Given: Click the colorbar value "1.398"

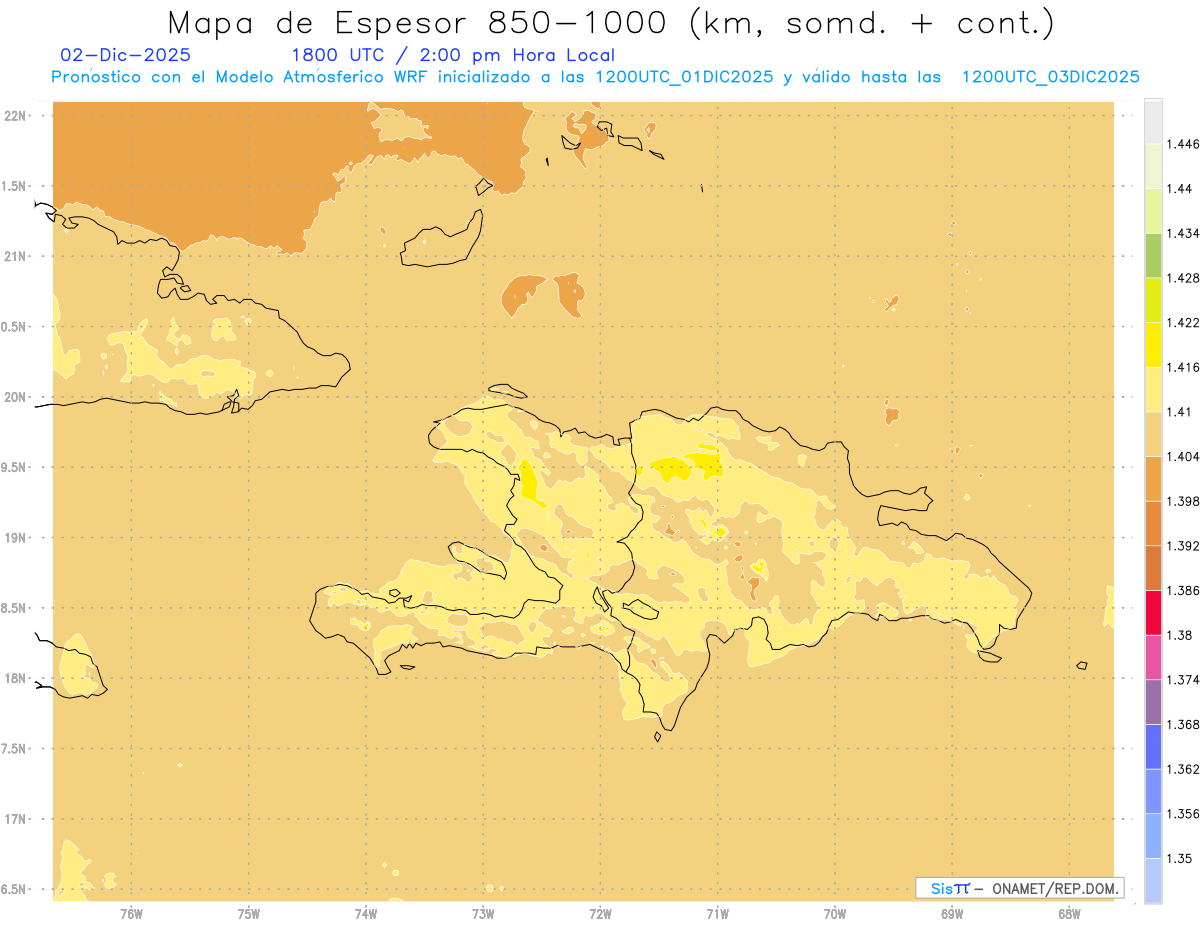Looking at the screenshot, I should click(1183, 501).
